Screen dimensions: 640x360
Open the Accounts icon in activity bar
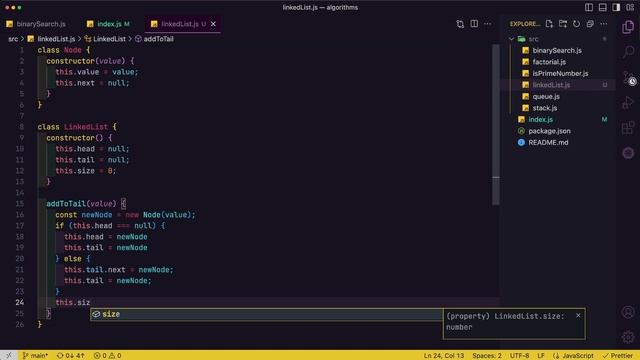click(x=628, y=312)
